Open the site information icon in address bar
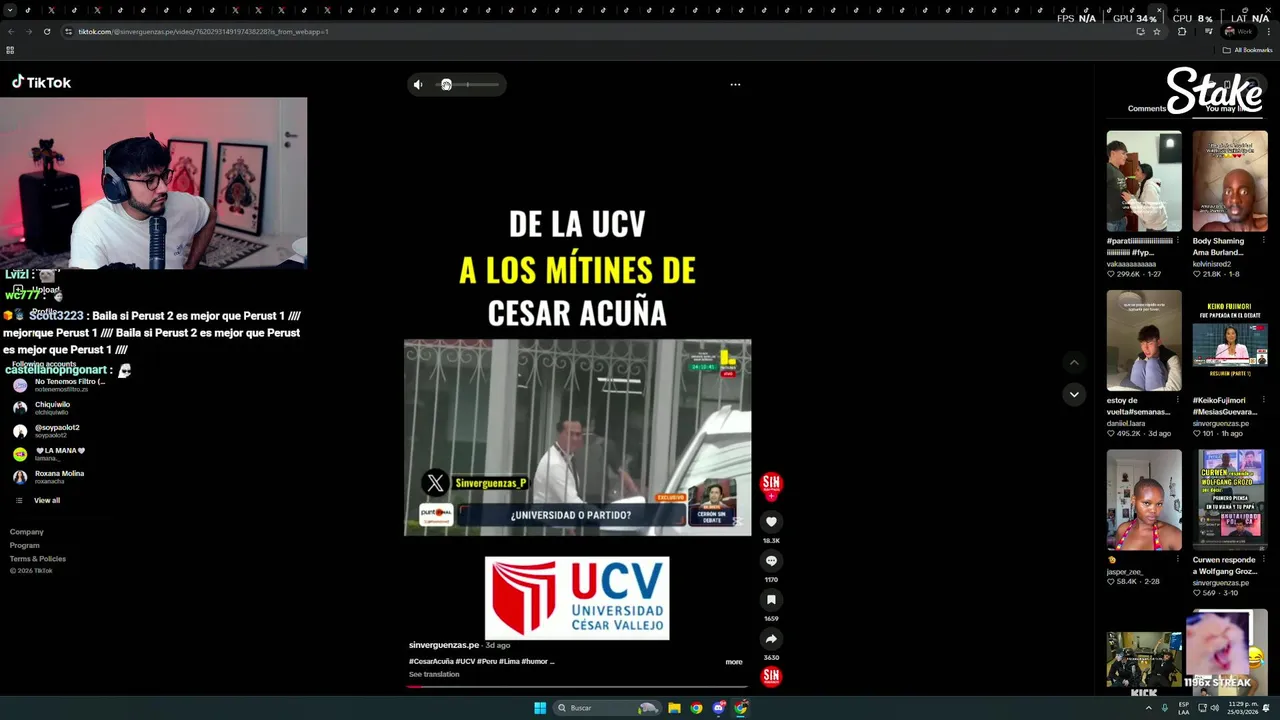 pyautogui.click(x=68, y=32)
